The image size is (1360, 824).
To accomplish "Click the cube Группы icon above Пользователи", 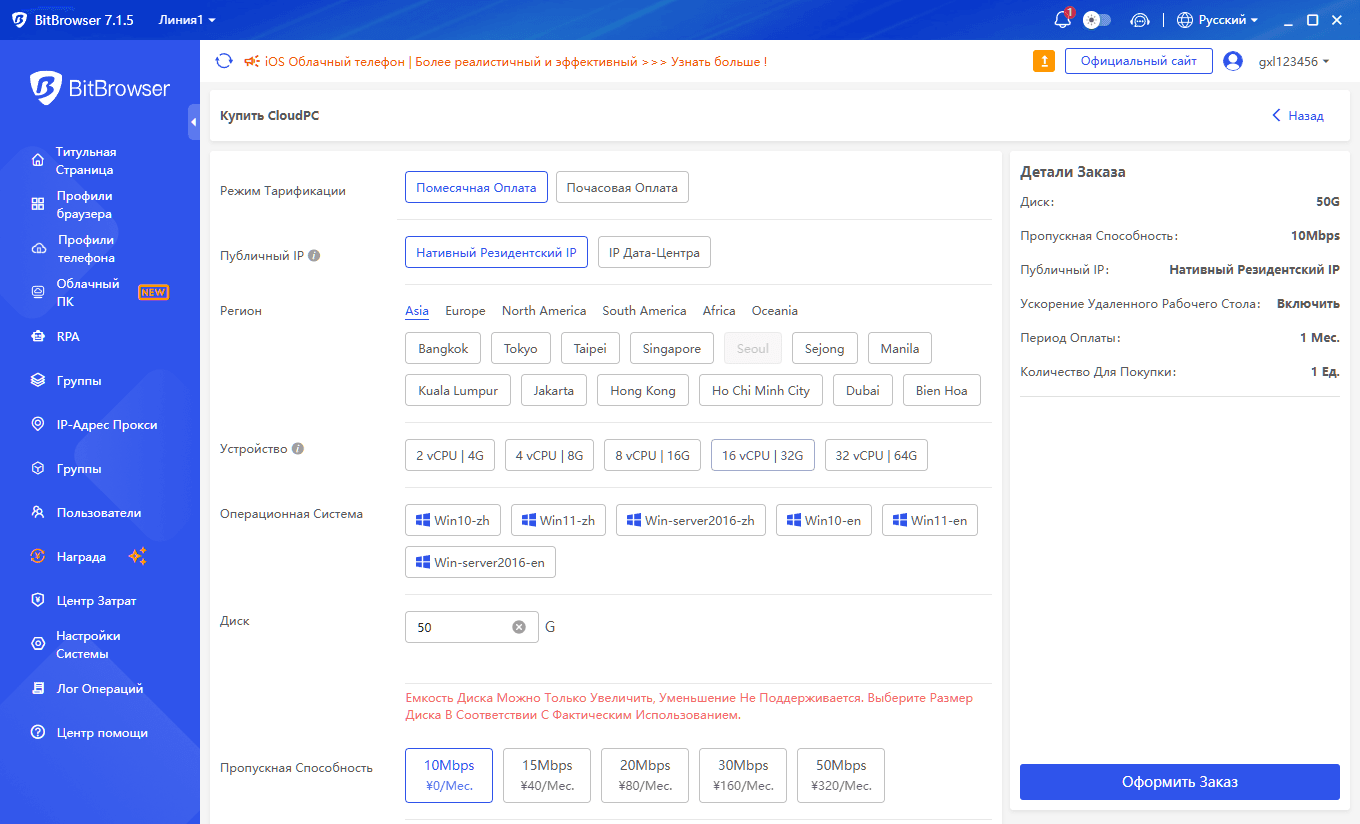I will point(38,469).
